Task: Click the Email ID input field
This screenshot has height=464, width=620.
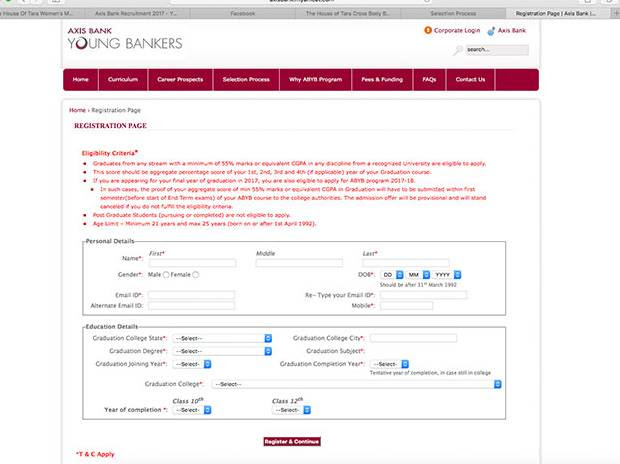Action: pyautogui.click(x=191, y=295)
